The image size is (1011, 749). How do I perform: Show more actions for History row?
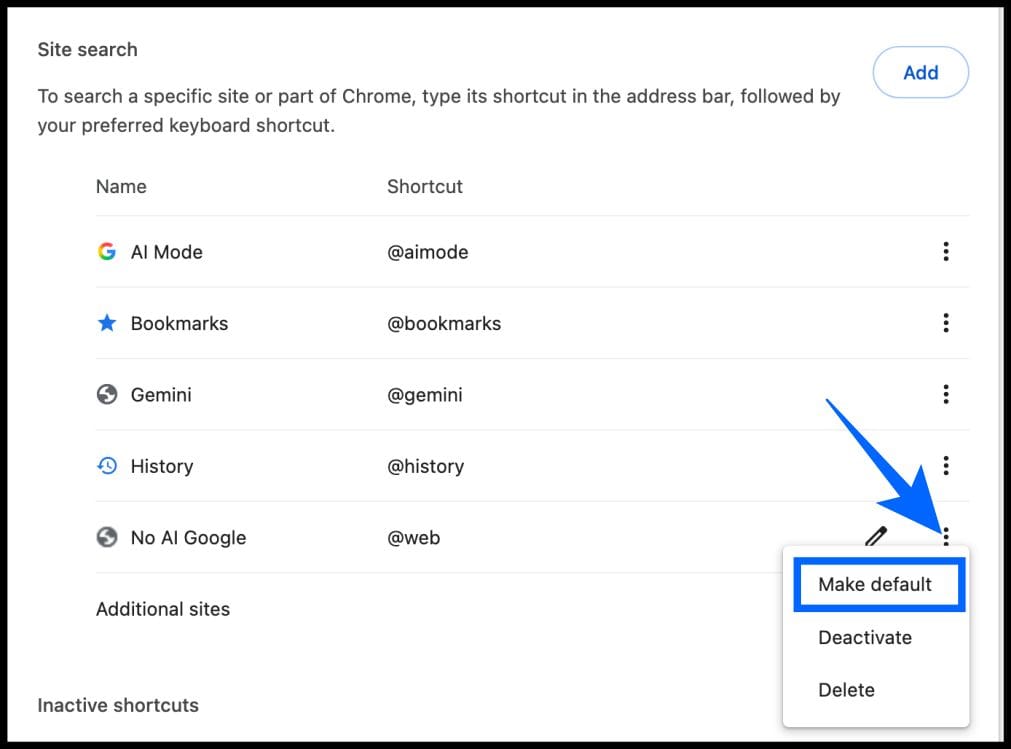coord(946,466)
